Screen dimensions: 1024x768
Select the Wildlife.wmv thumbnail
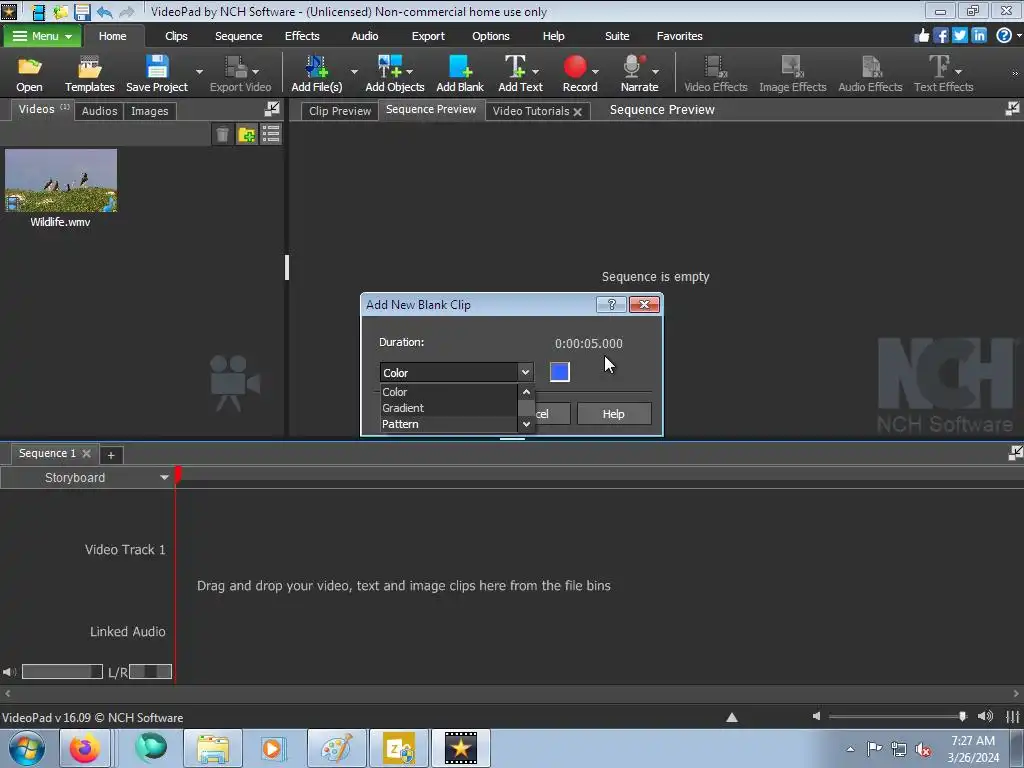click(61, 180)
